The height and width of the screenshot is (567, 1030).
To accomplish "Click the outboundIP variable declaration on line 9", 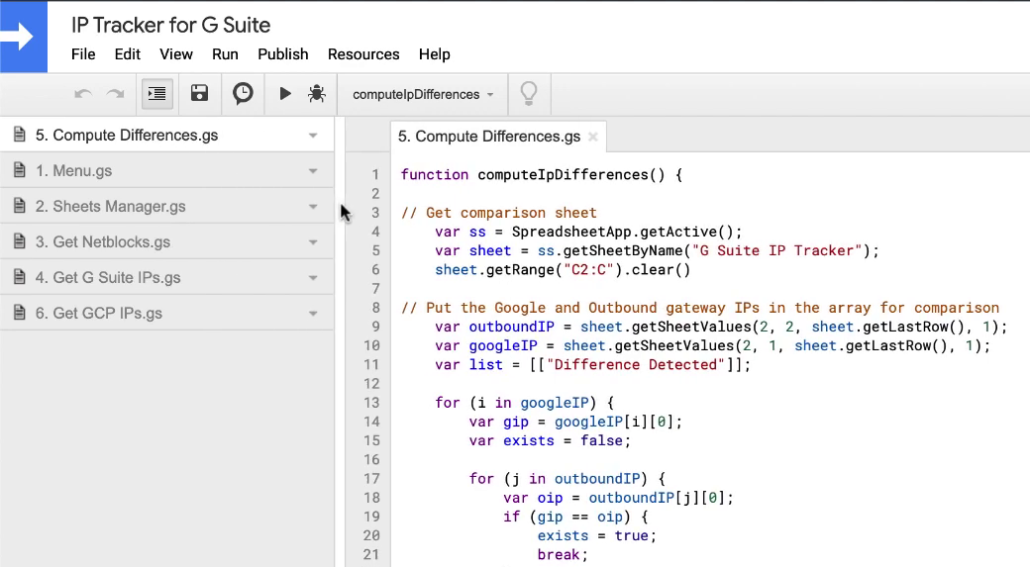I will (x=512, y=327).
